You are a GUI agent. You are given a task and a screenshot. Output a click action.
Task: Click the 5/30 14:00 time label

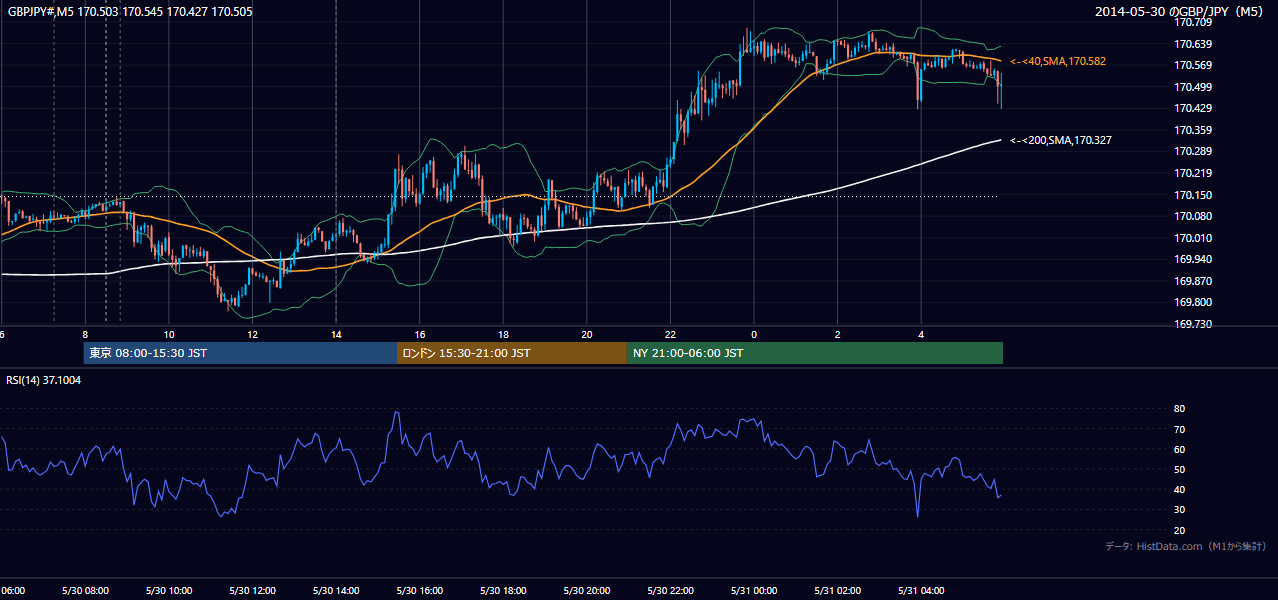(336, 591)
